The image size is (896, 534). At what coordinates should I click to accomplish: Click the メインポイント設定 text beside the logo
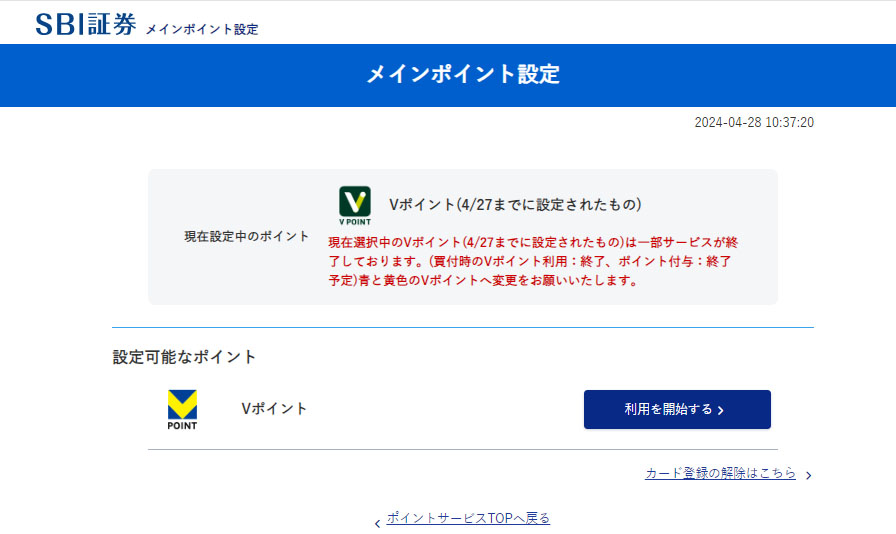coord(202,29)
